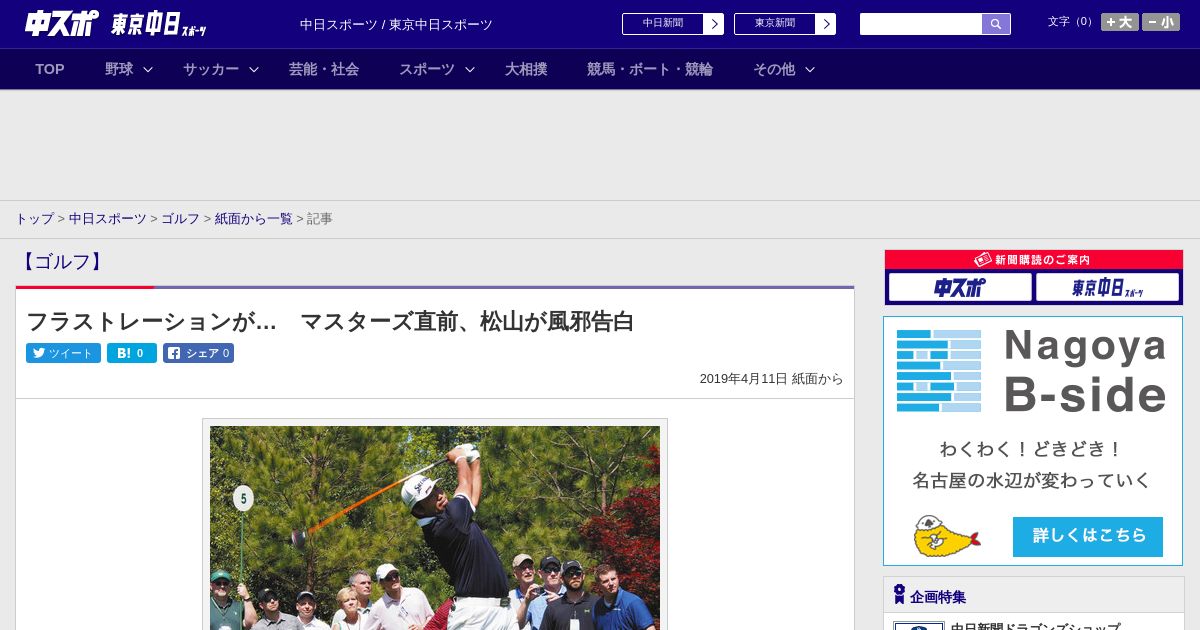
Task: Open the 中スポ logo homepage
Action: (x=61, y=23)
